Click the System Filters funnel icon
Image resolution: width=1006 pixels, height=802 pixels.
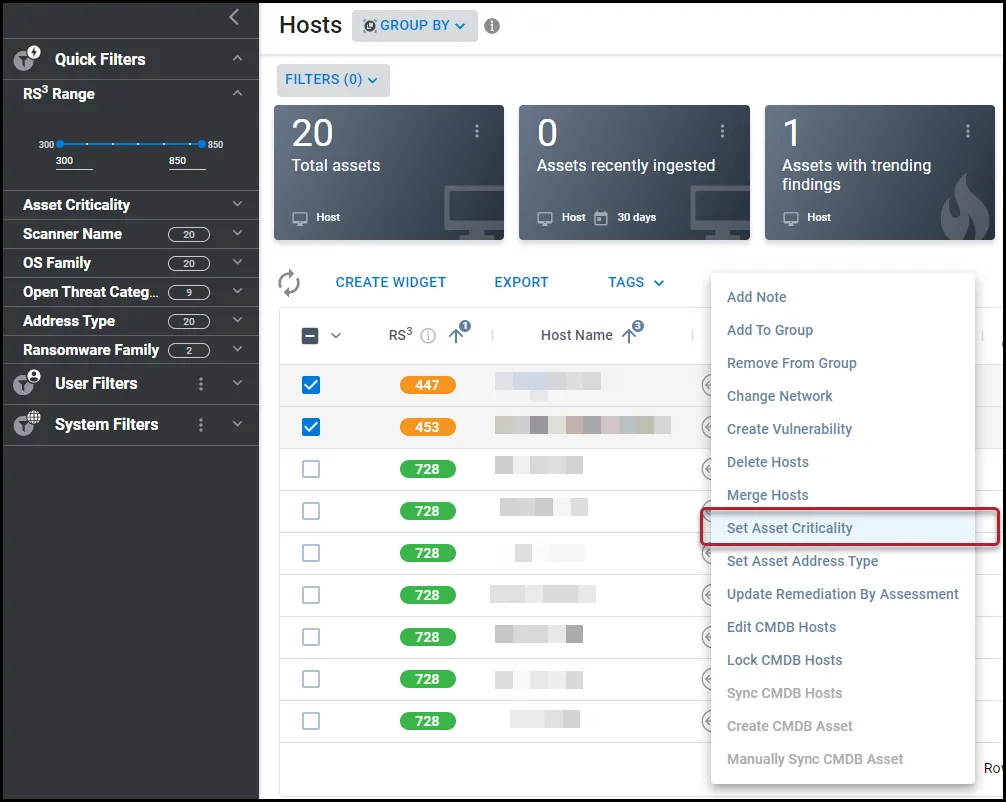tap(27, 424)
